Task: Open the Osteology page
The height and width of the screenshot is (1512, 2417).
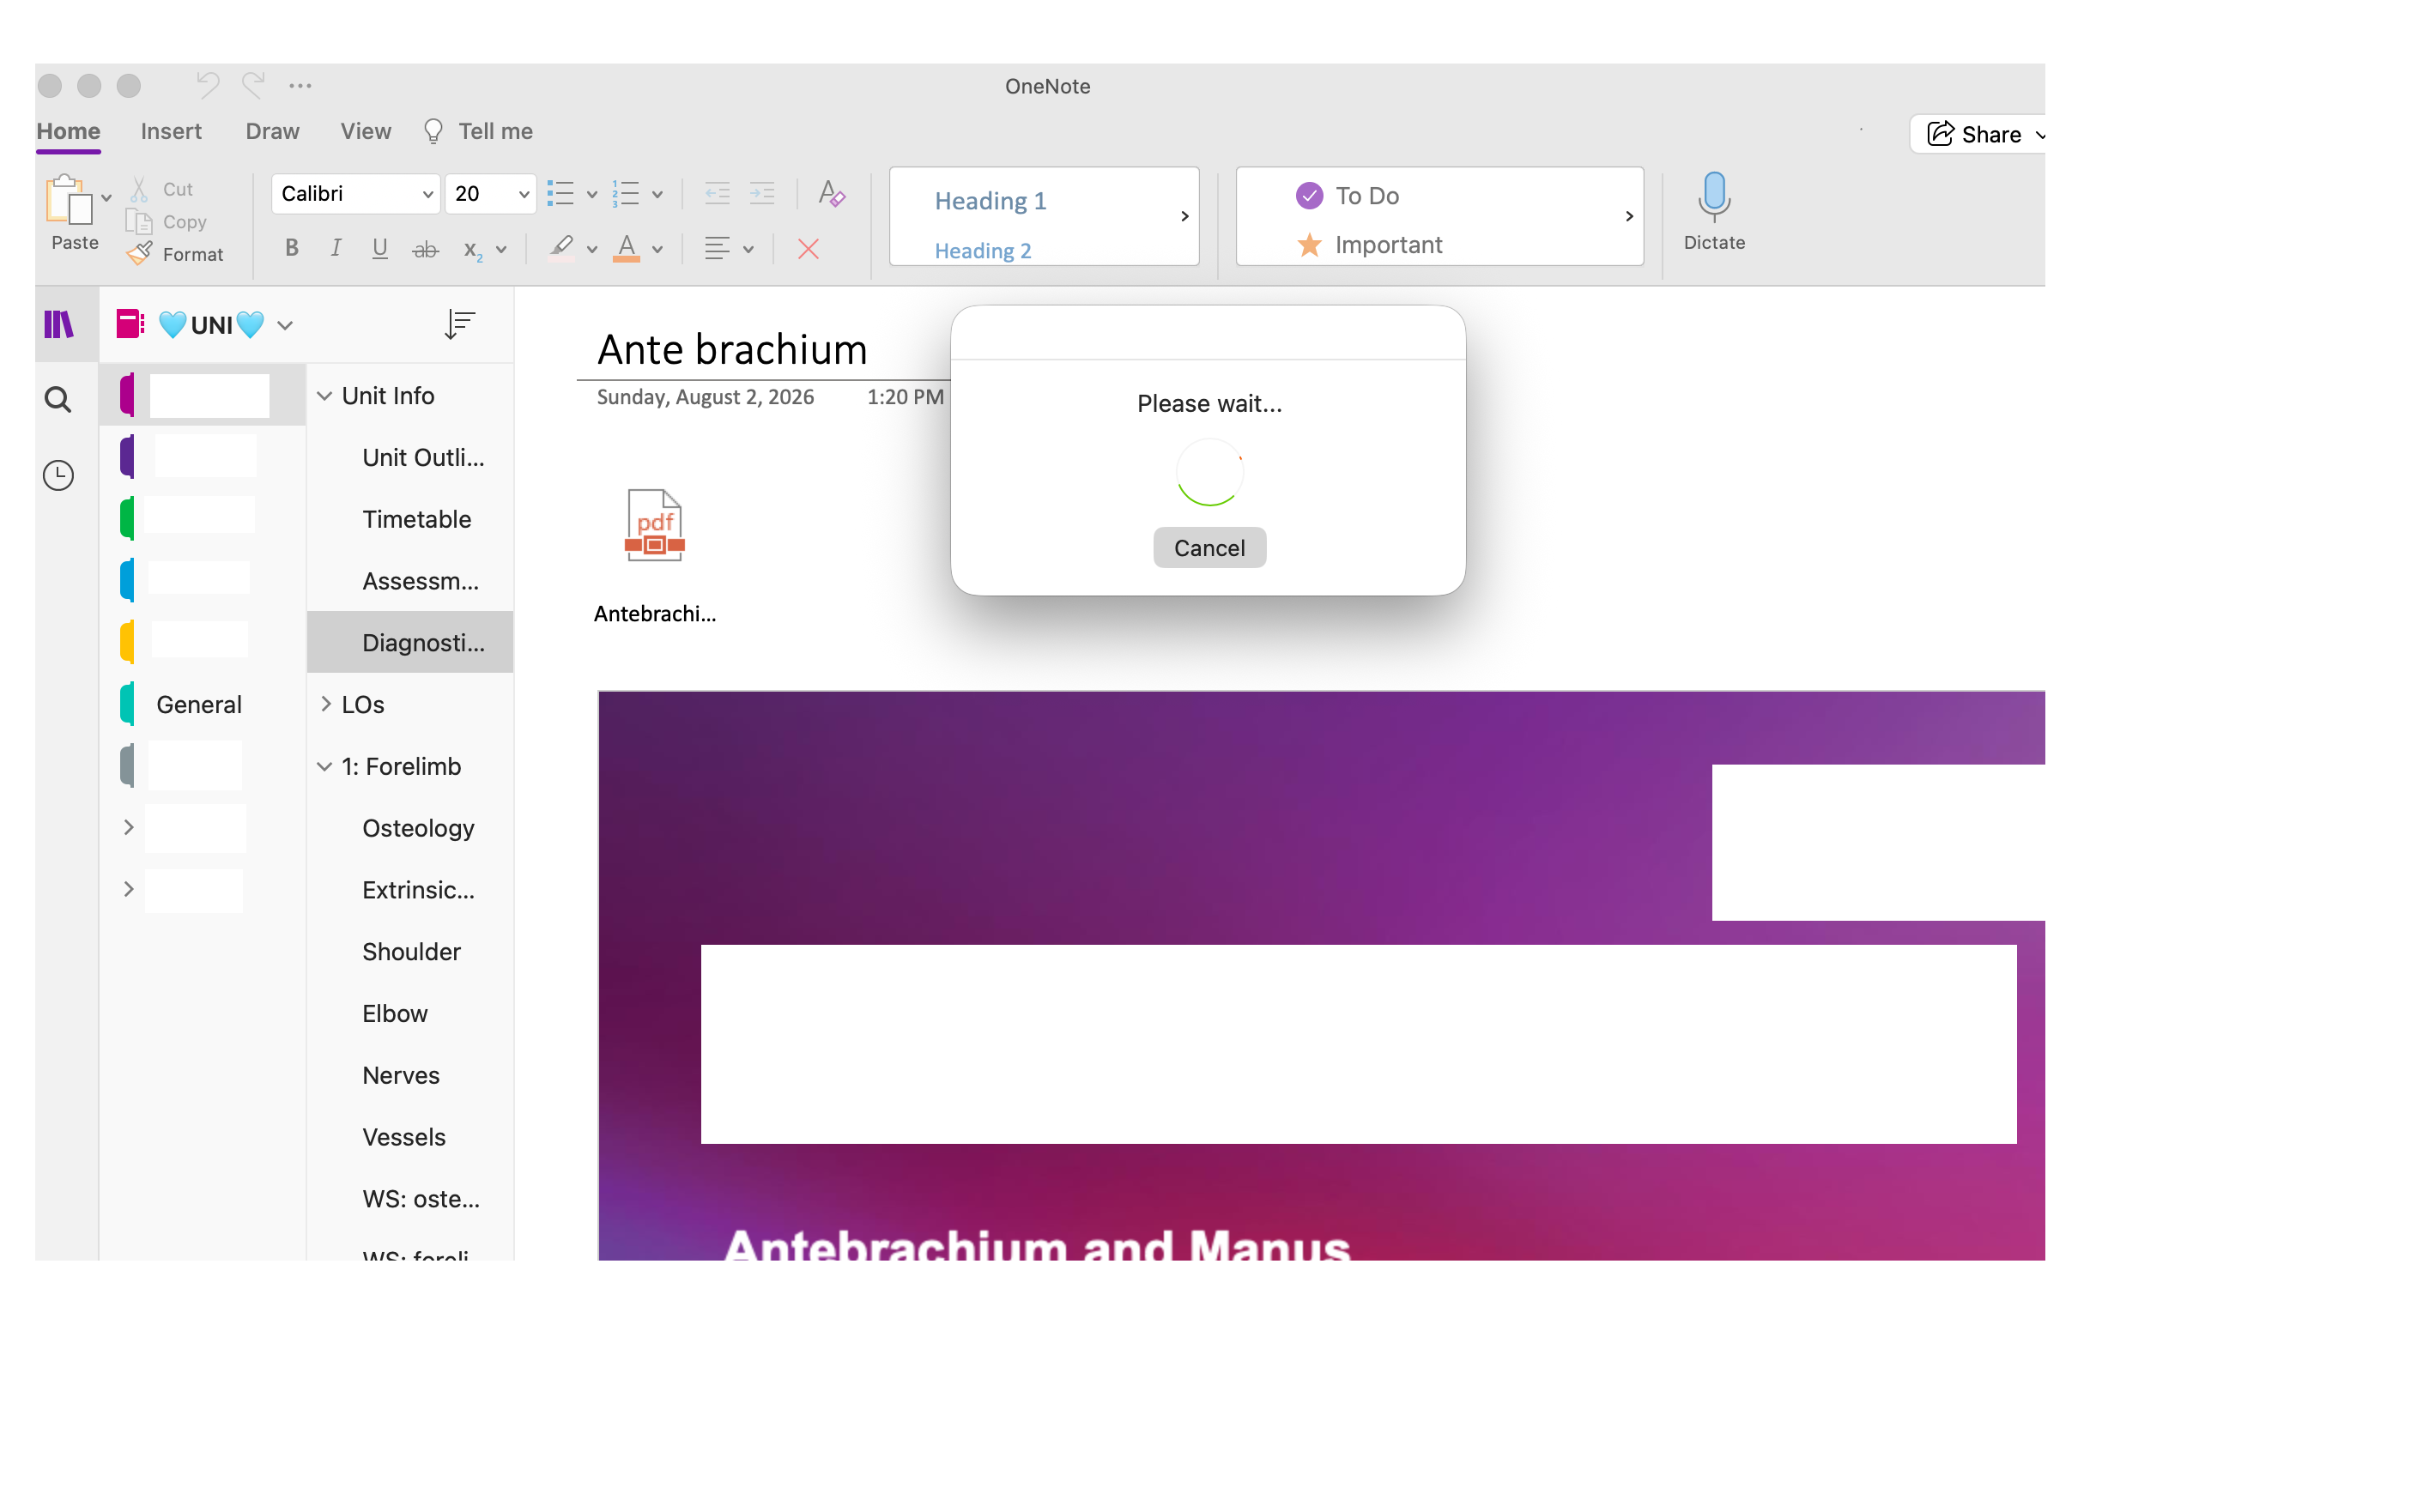Action: coord(411,828)
